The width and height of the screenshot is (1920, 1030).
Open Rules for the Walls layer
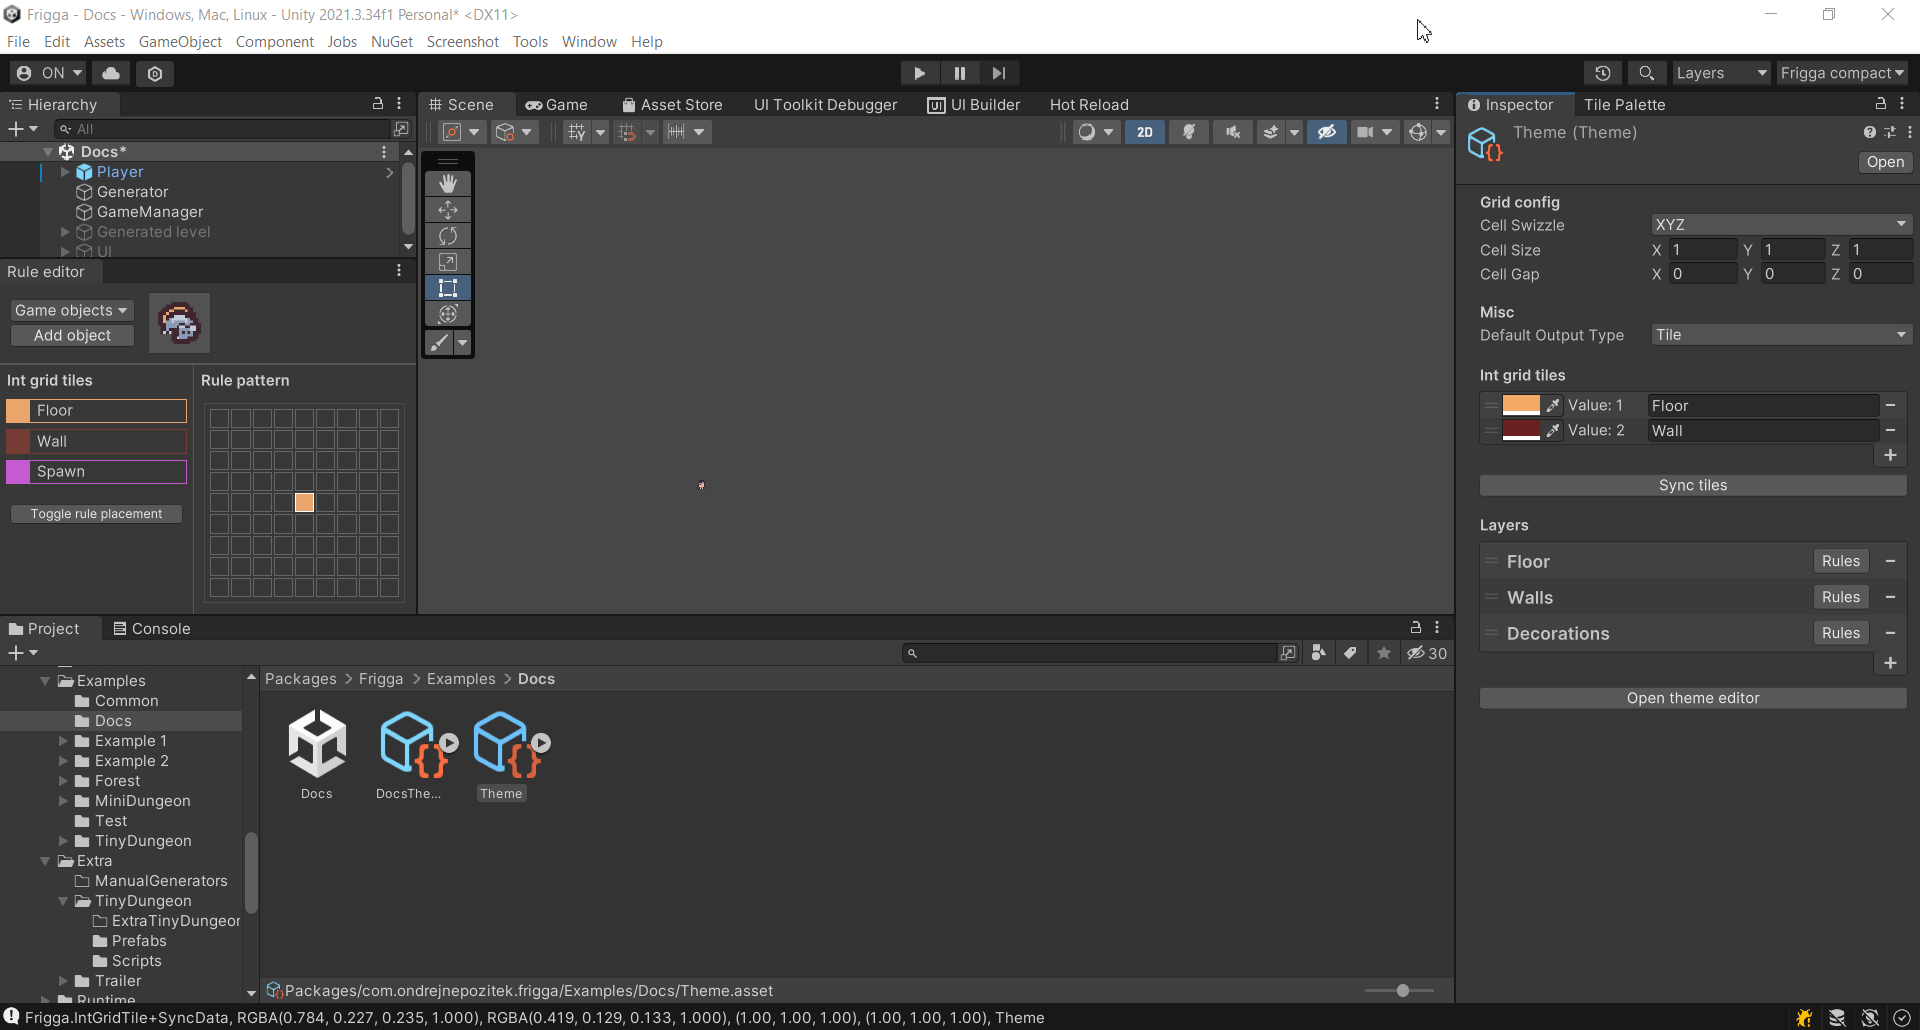coord(1841,597)
